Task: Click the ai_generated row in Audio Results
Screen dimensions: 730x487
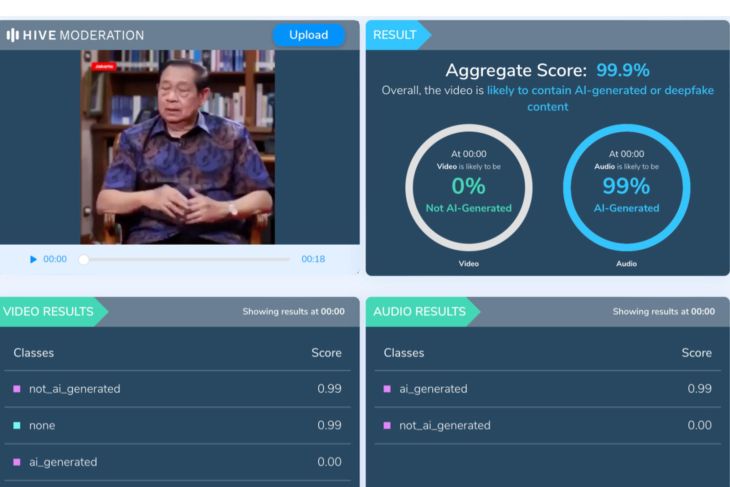Action: pyautogui.click(x=548, y=389)
